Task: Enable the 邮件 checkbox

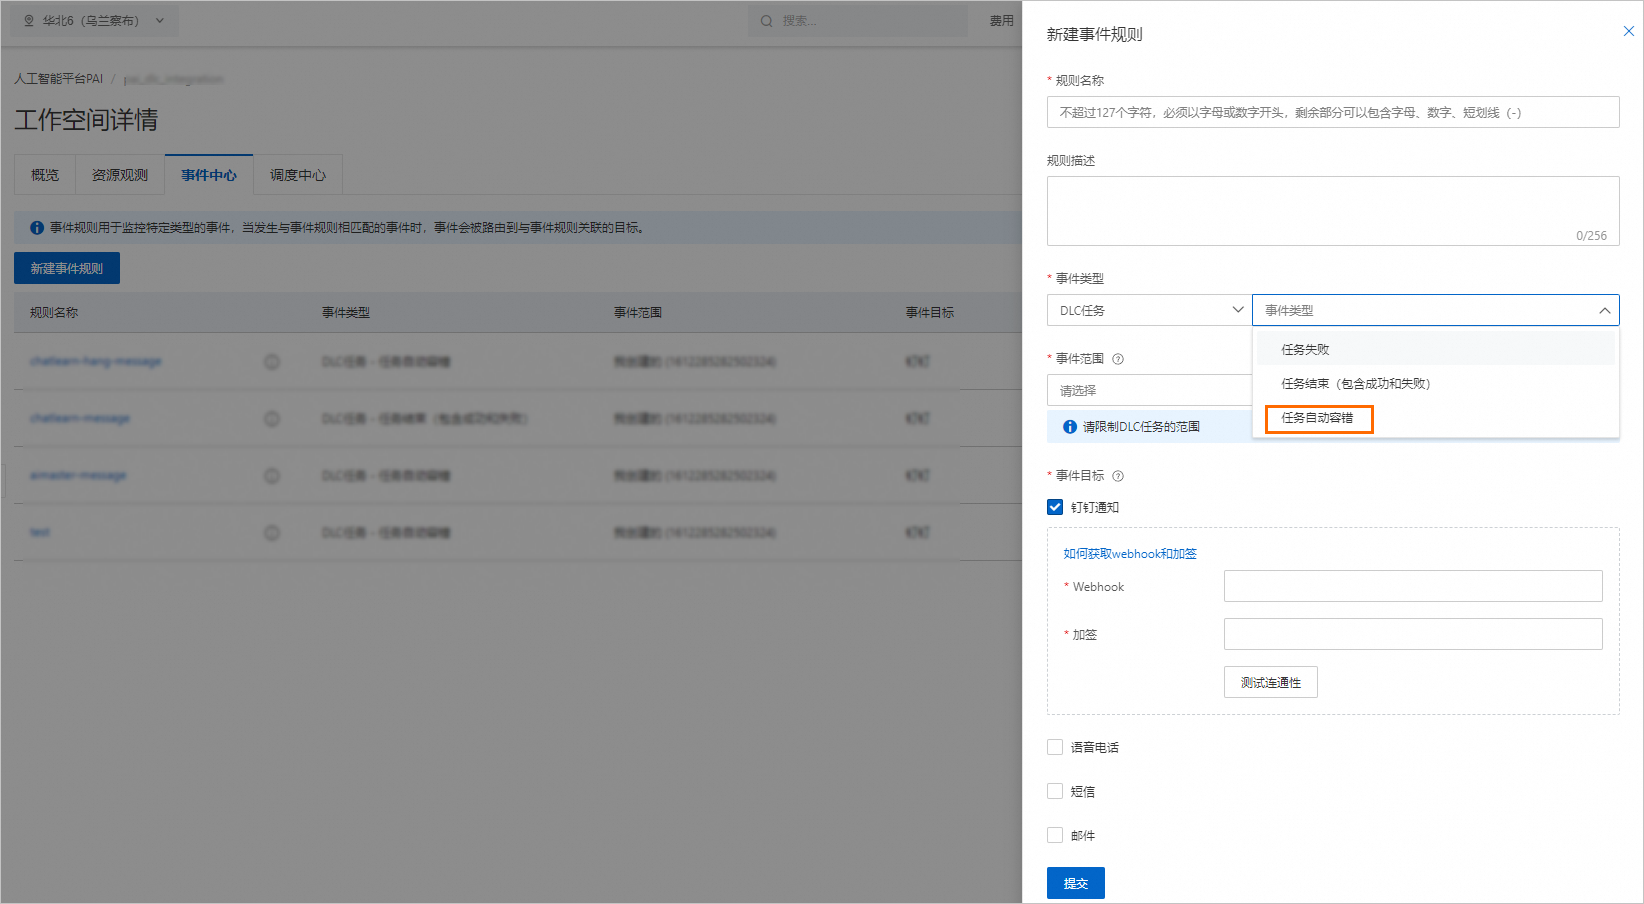Action: [x=1055, y=835]
